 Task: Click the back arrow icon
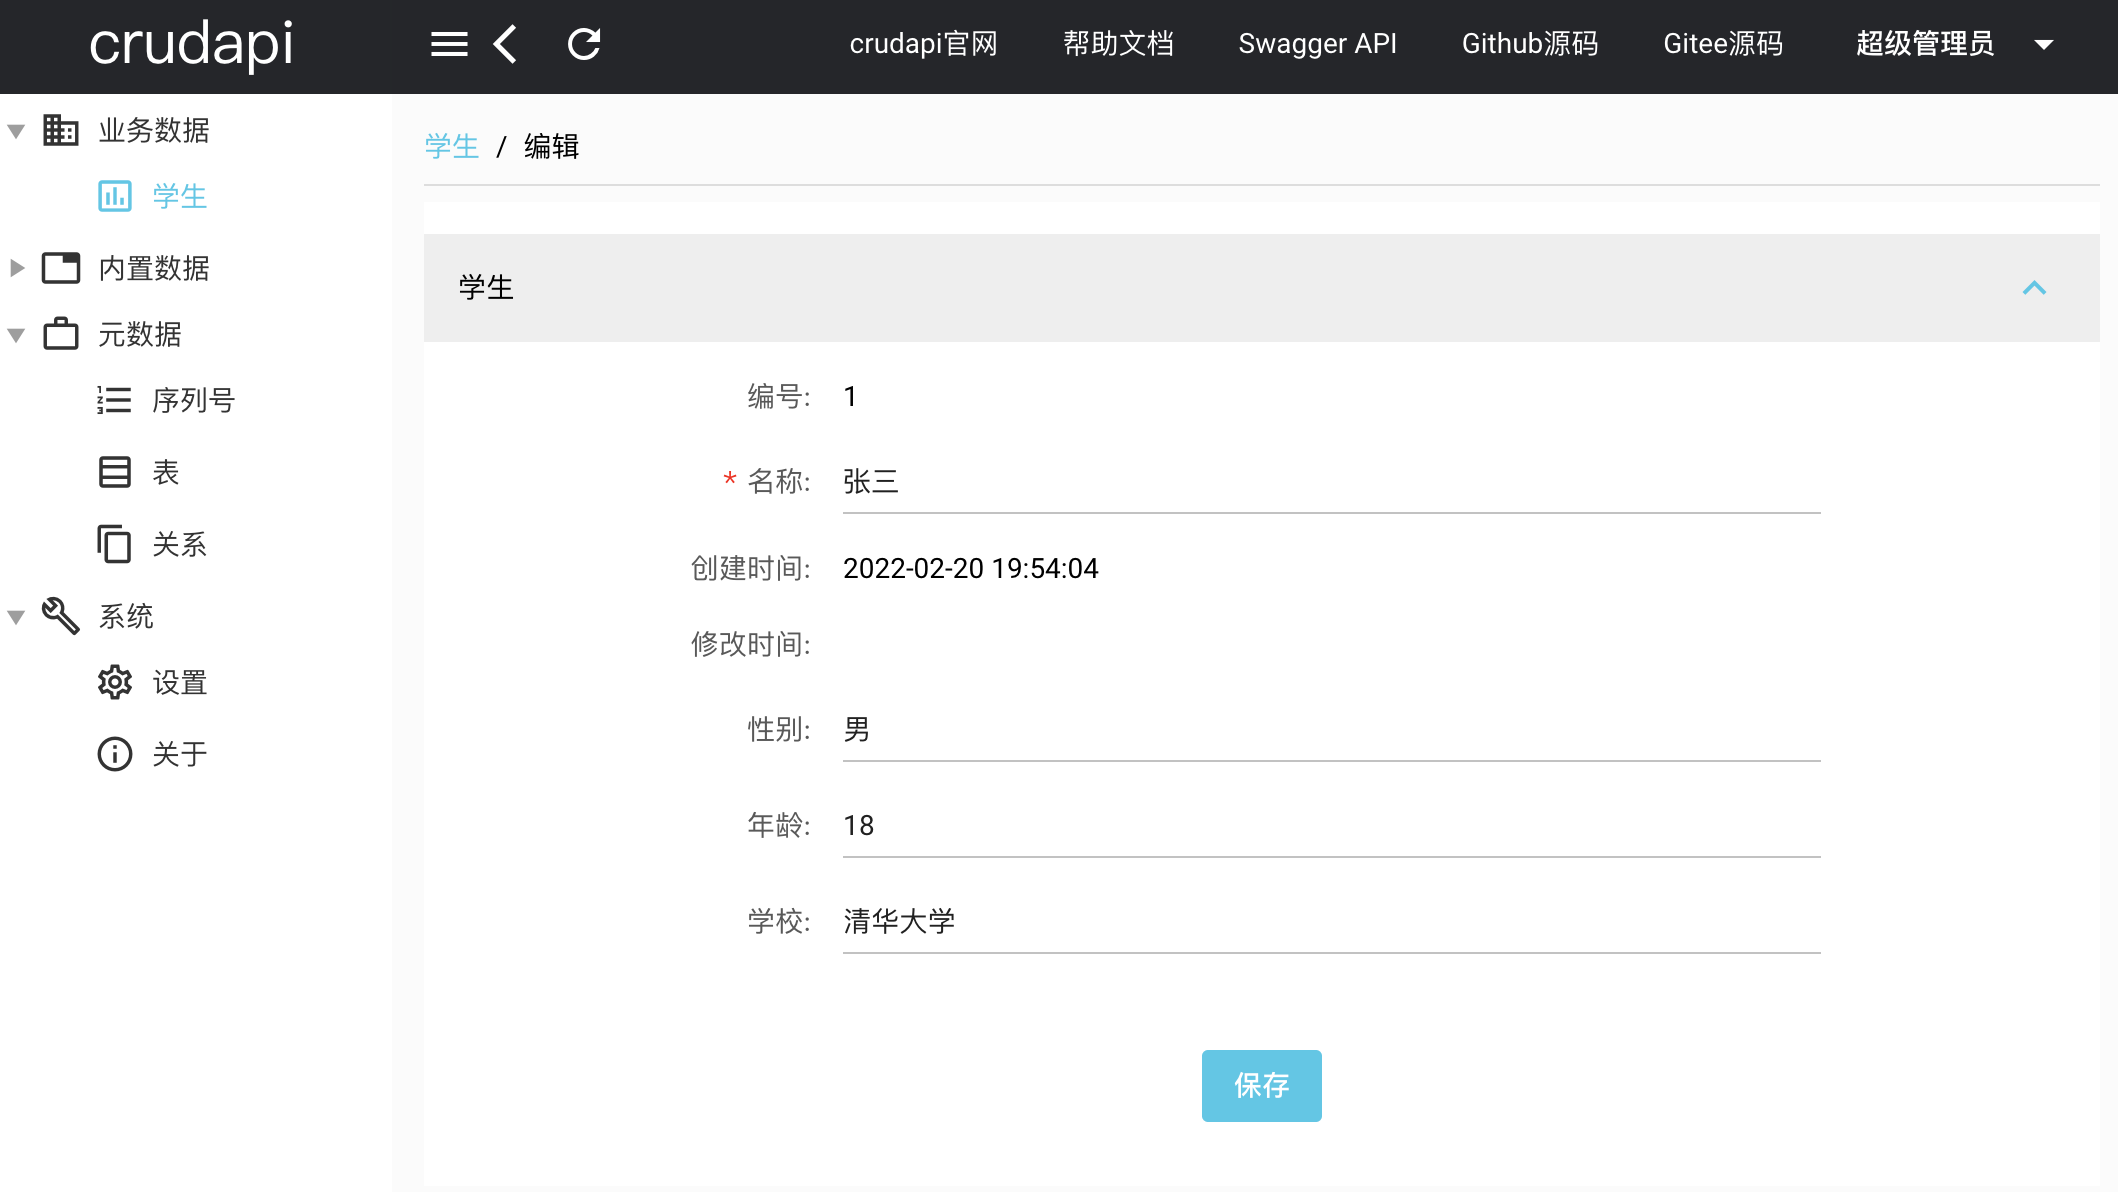pyautogui.click(x=506, y=44)
